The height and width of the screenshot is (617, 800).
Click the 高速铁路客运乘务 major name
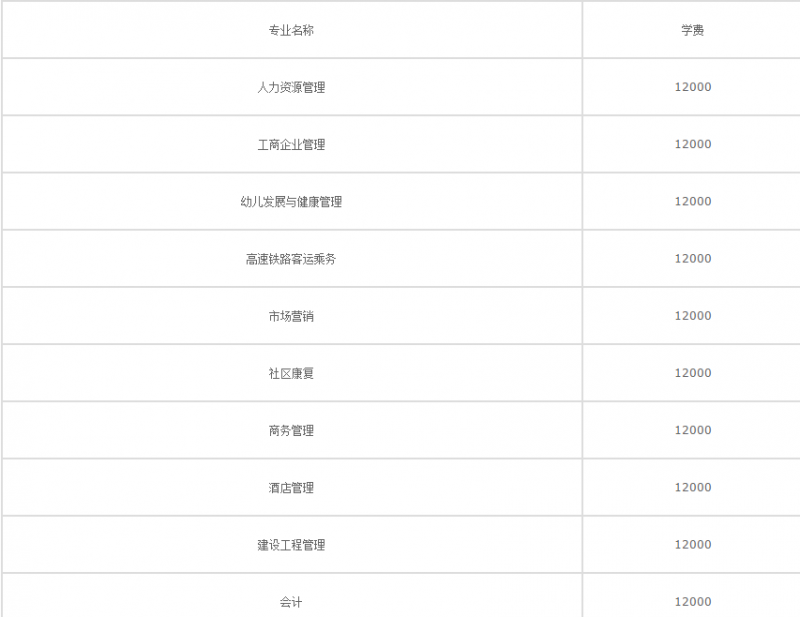291,258
